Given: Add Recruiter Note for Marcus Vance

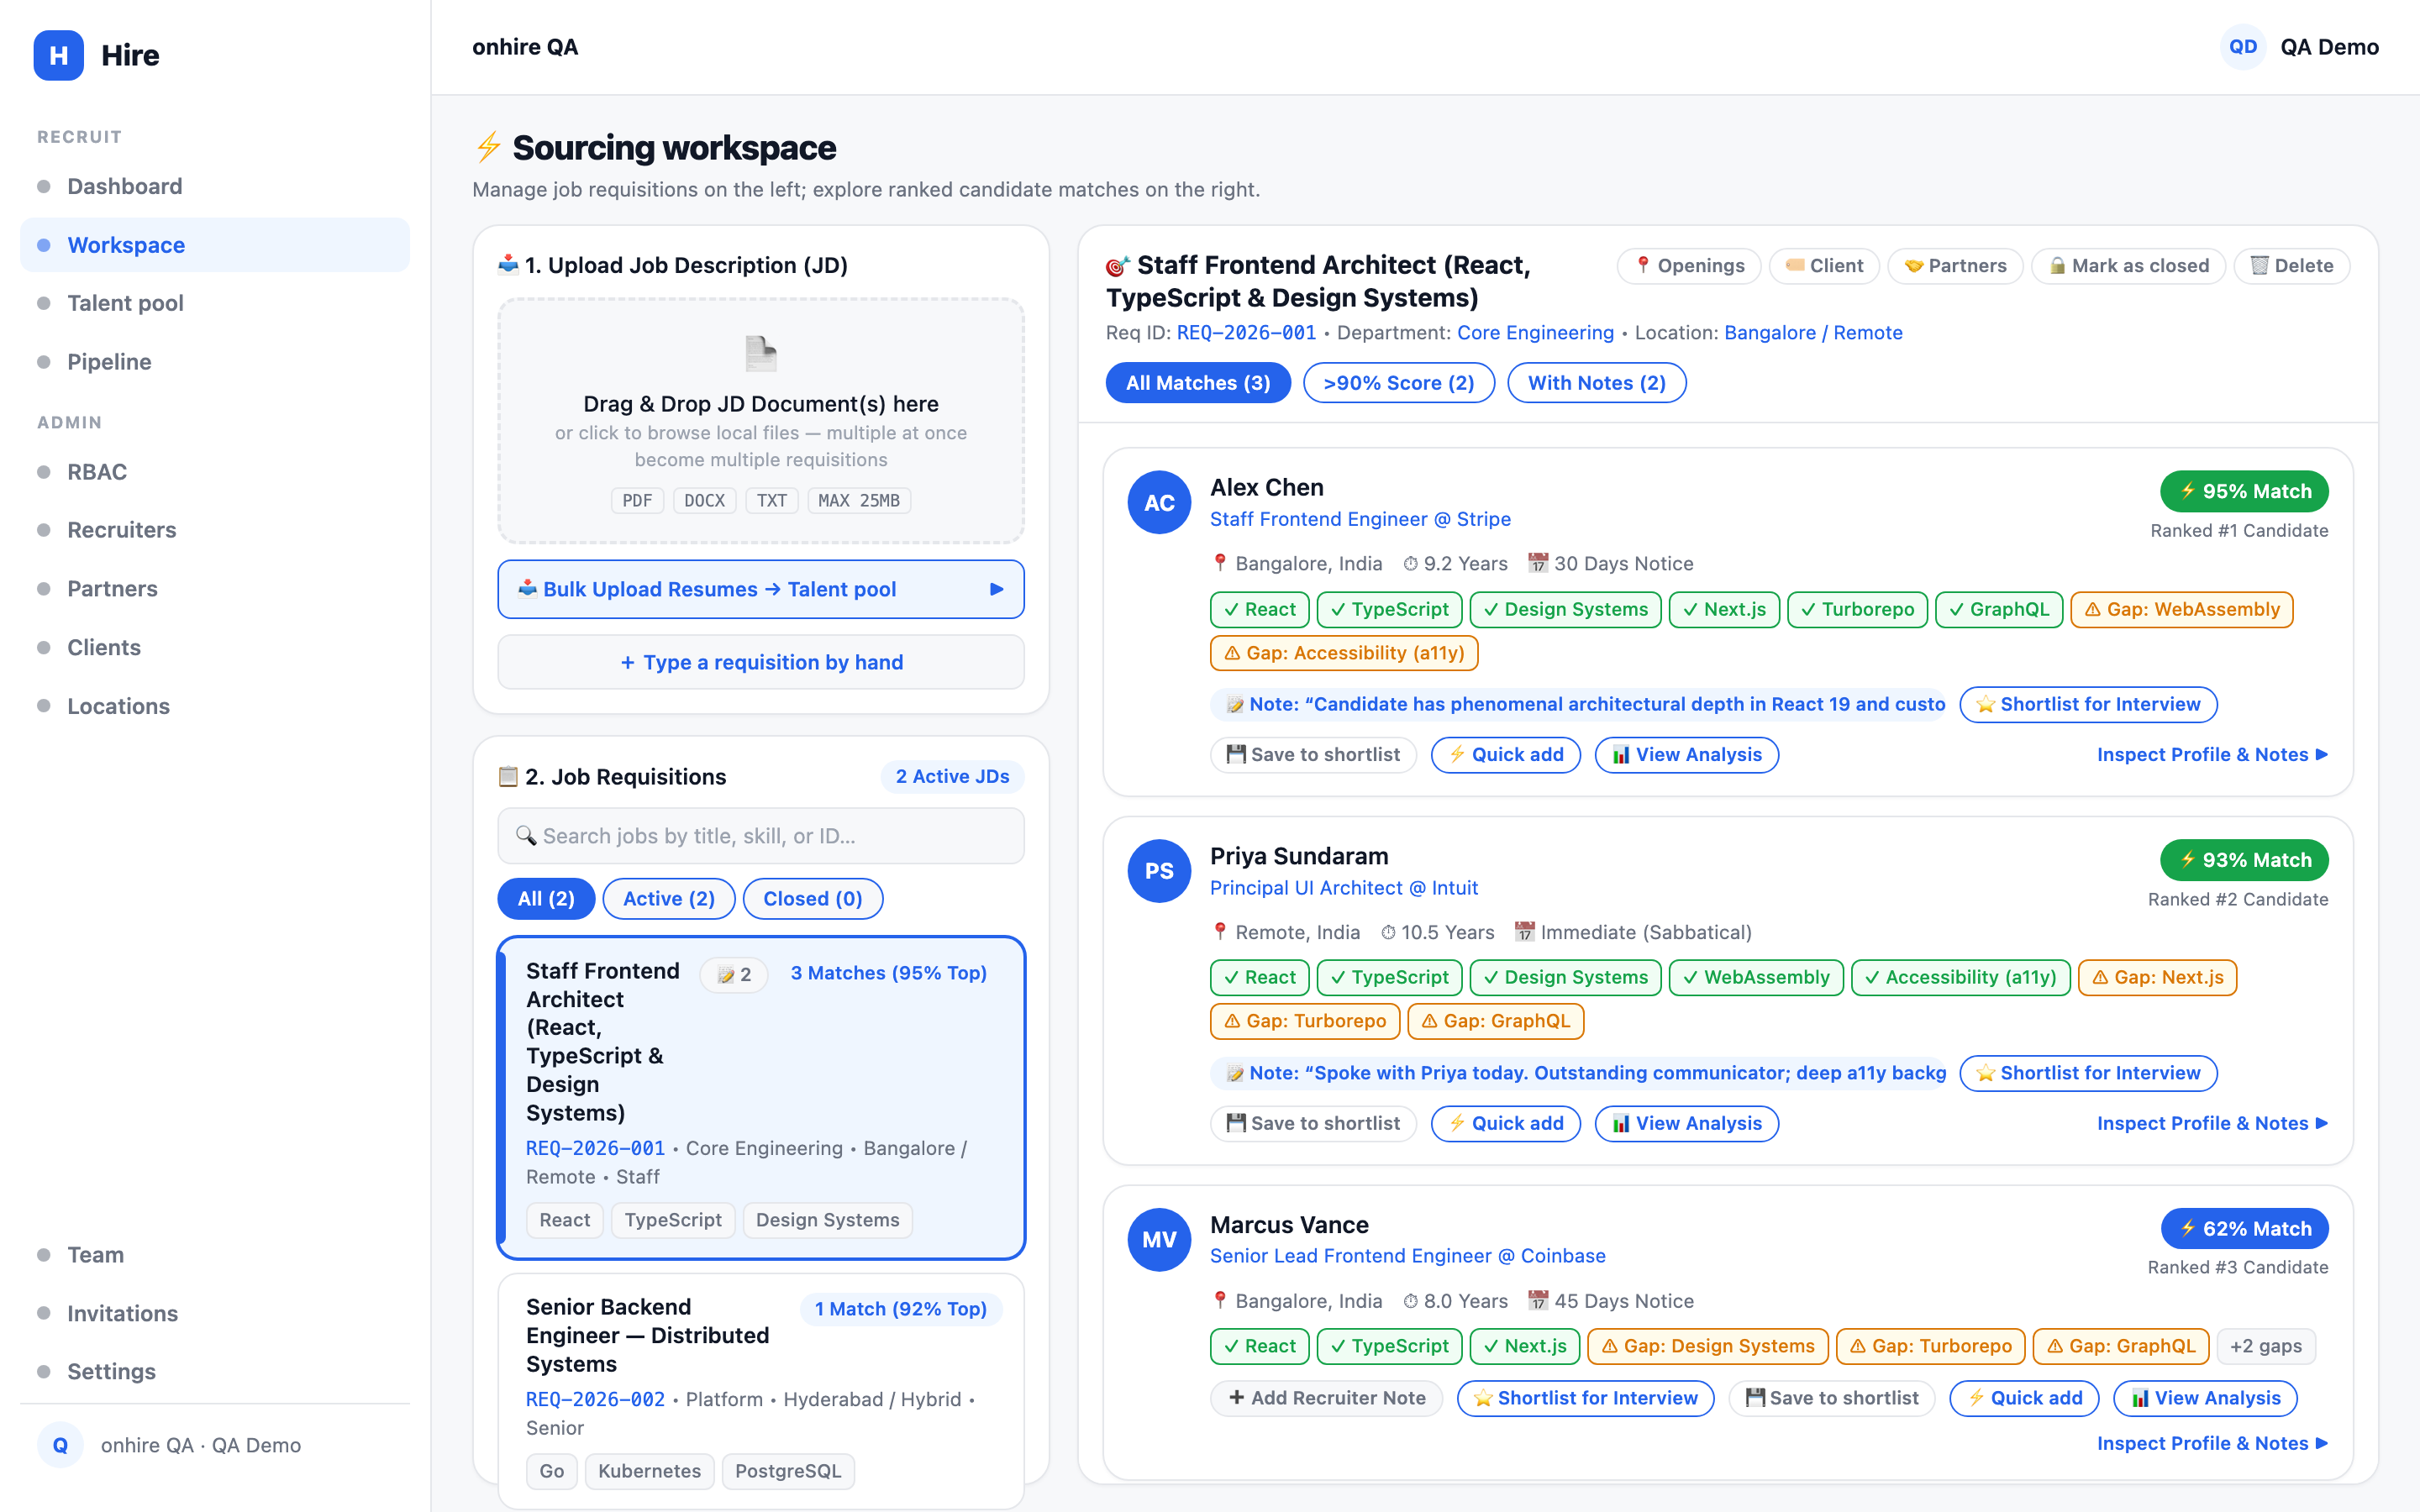Looking at the screenshot, I should (x=1326, y=1398).
